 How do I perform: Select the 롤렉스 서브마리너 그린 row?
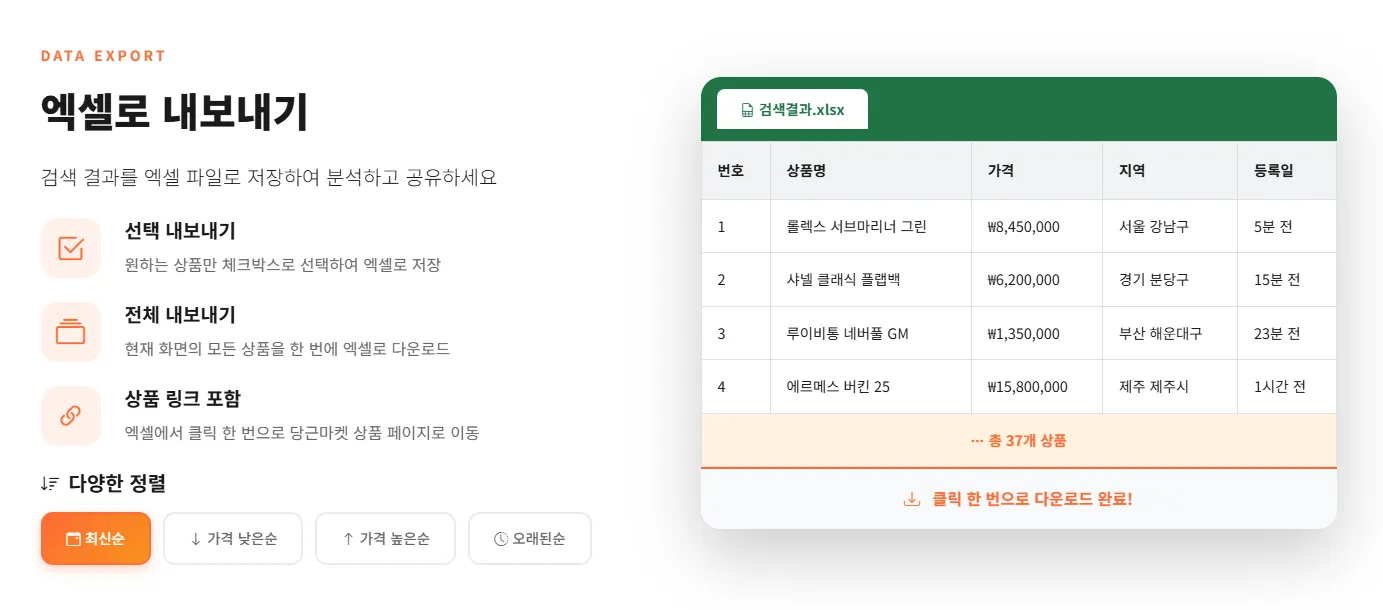[1018, 226]
